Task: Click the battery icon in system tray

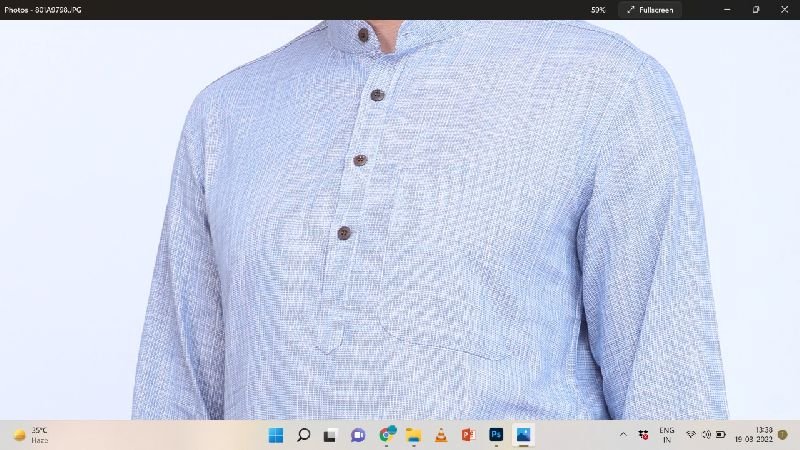Action: tap(721, 435)
